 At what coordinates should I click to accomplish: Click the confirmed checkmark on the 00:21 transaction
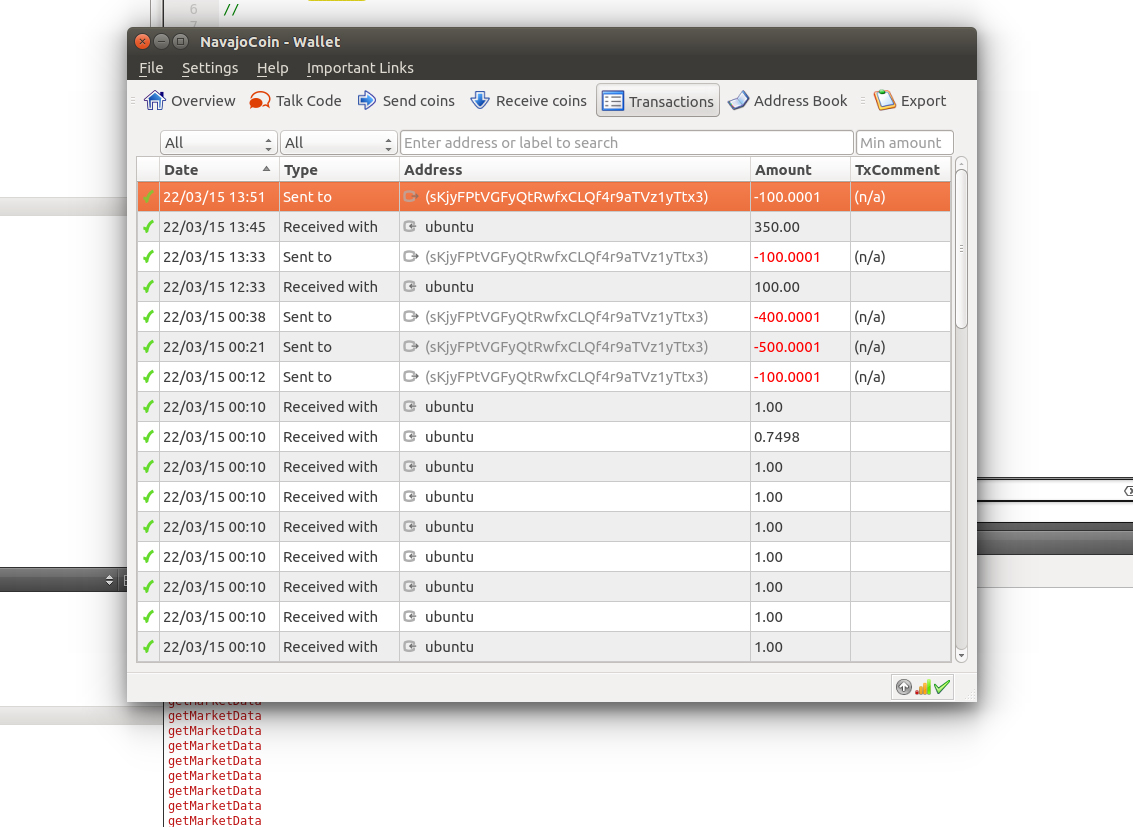[x=148, y=347]
